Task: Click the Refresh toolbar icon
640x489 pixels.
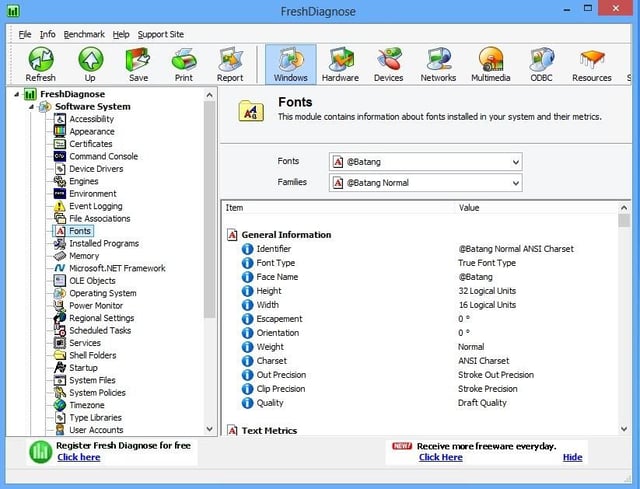Action: (x=40, y=64)
